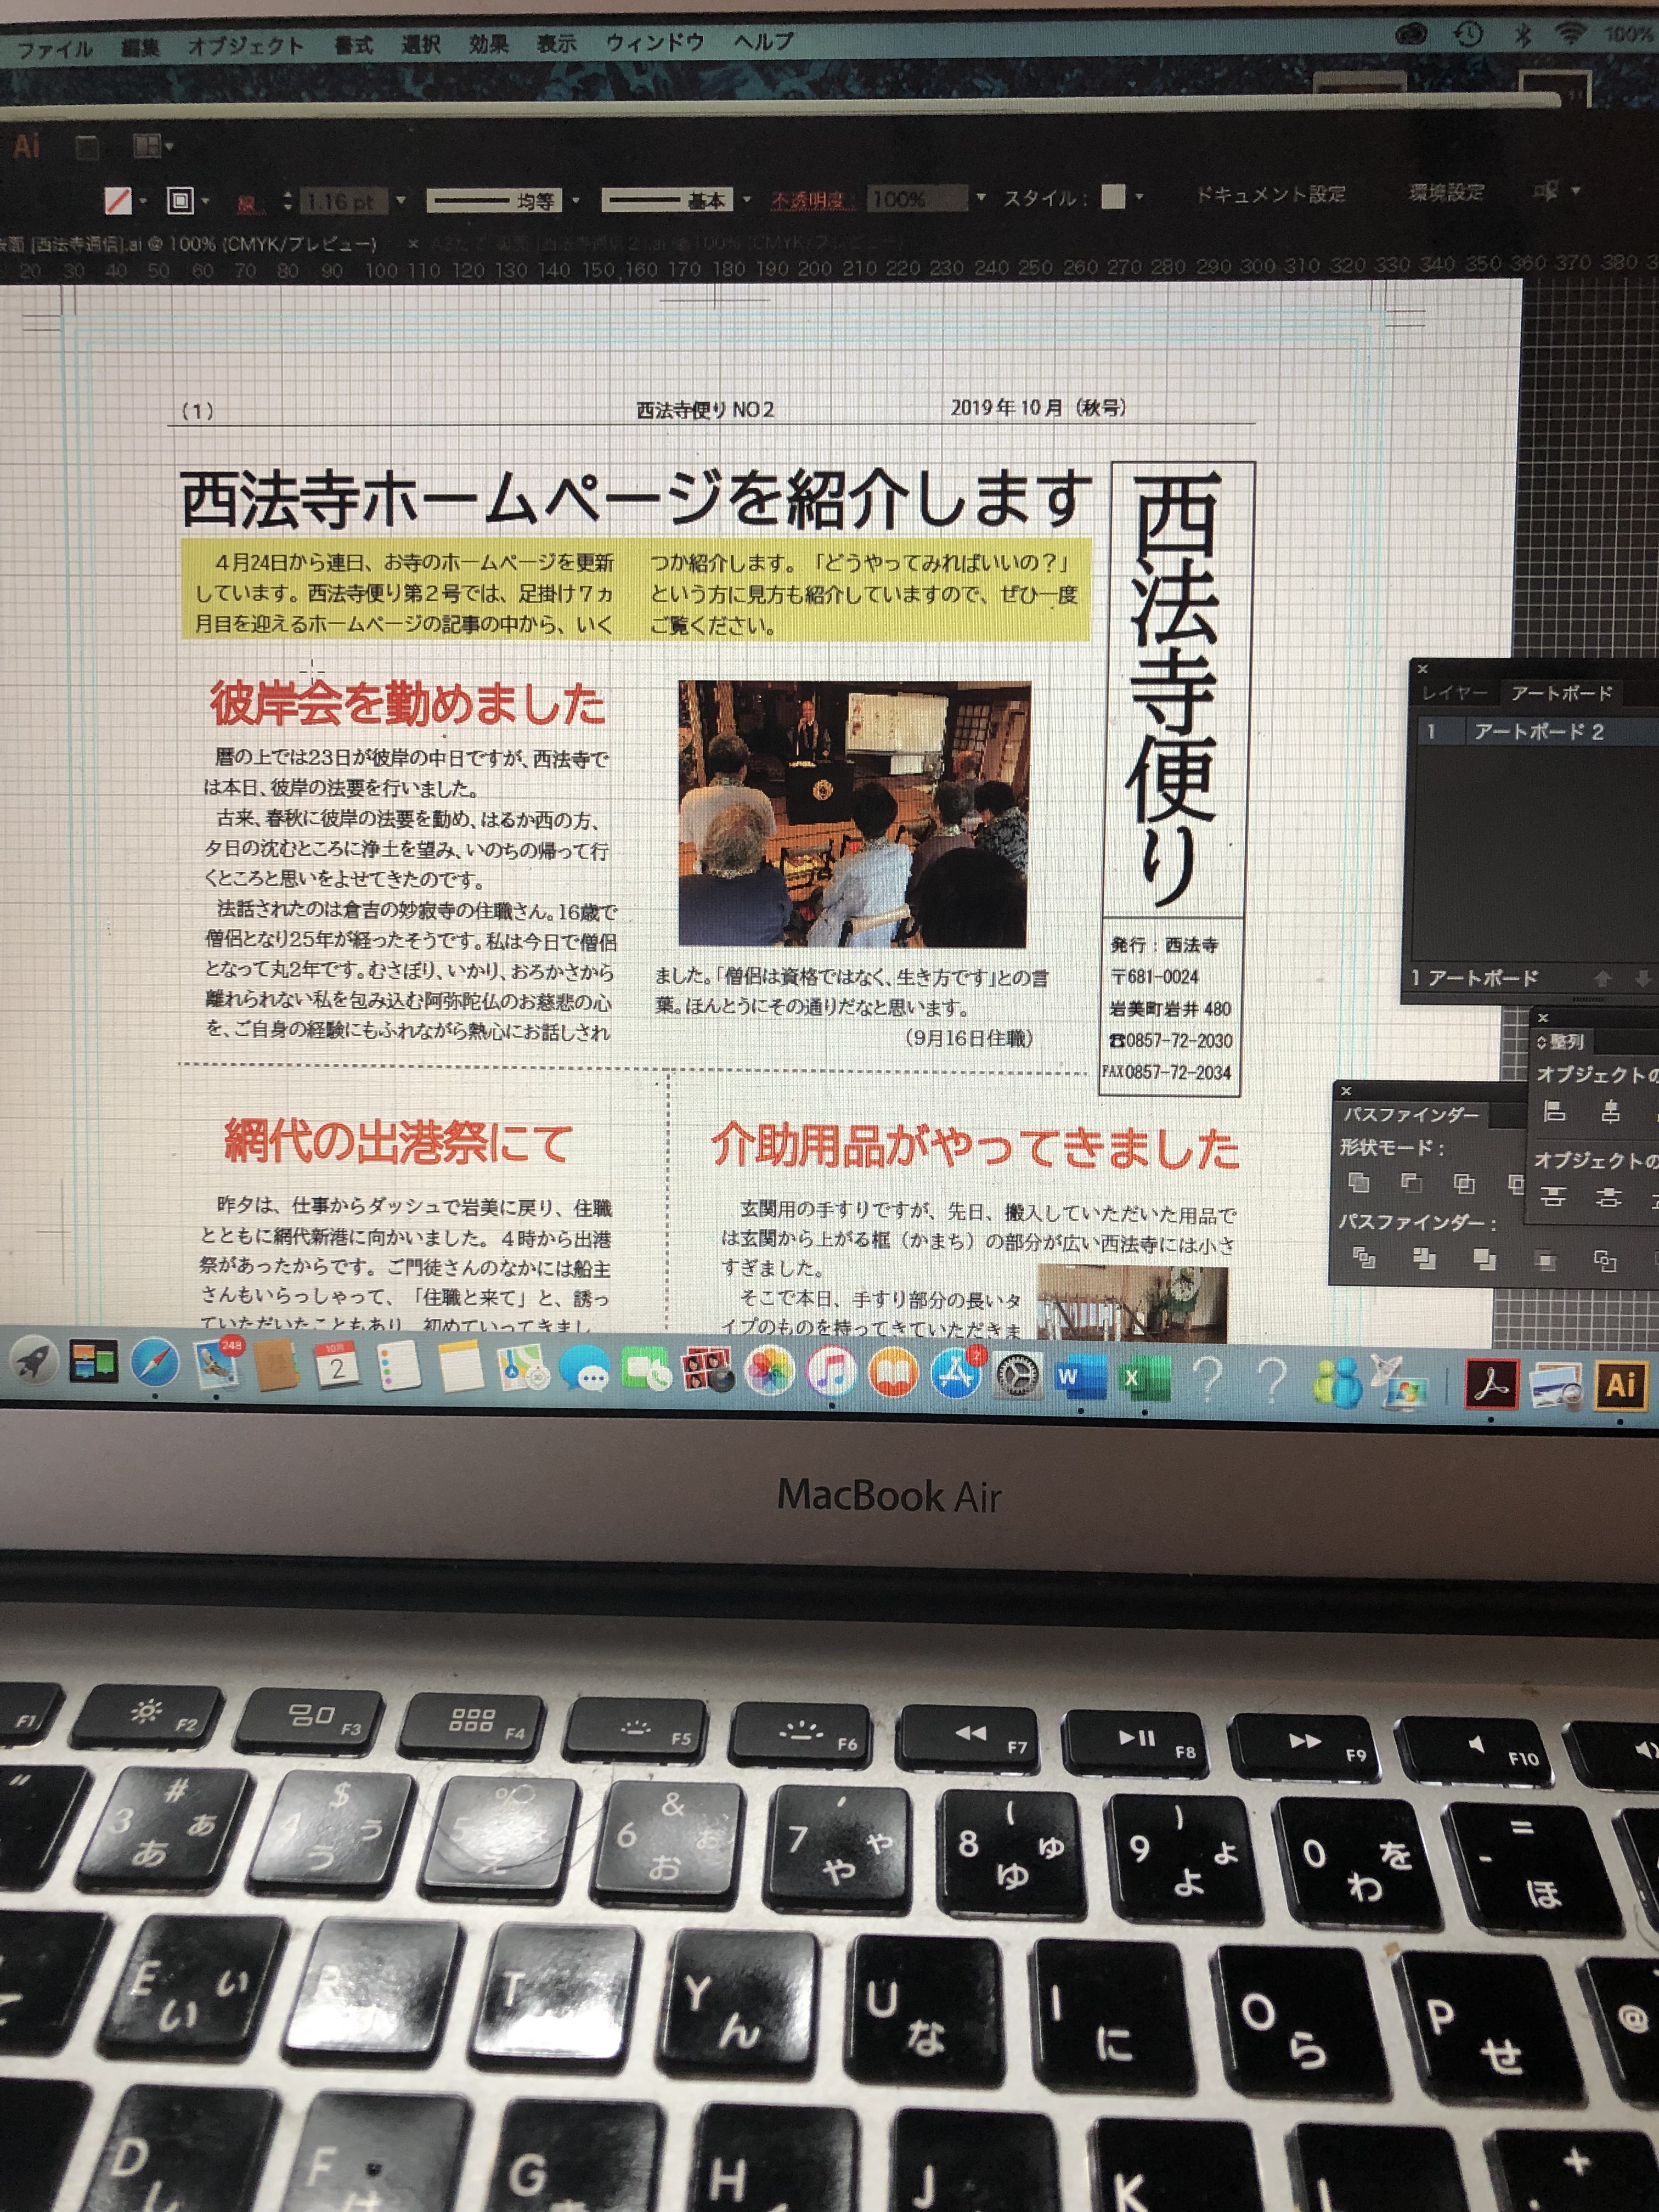
Task: Open the stroke weight dropdown arrow
Action: tap(401, 200)
